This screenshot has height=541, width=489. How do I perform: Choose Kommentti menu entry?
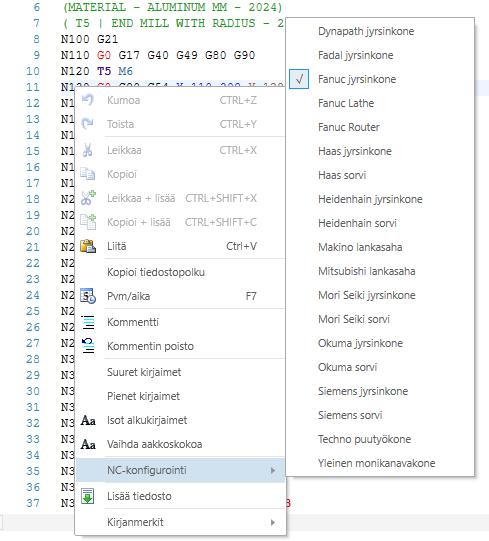coord(180,322)
